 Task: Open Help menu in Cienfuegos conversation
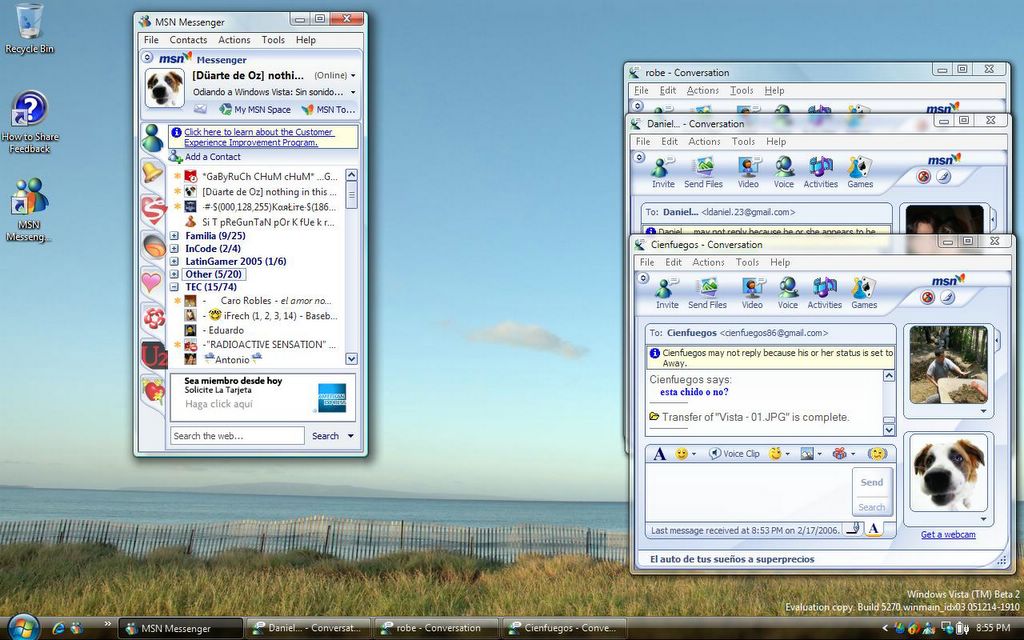[x=780, y=262]
